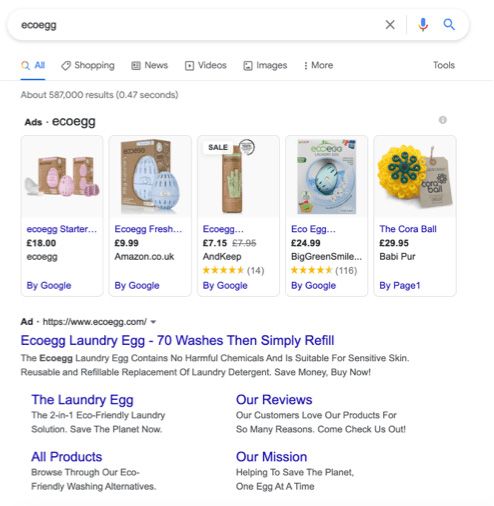The width and height of the screenshot is (494, 506).
Task: Visit the Our Reviews sitelink
Action: 274,400
